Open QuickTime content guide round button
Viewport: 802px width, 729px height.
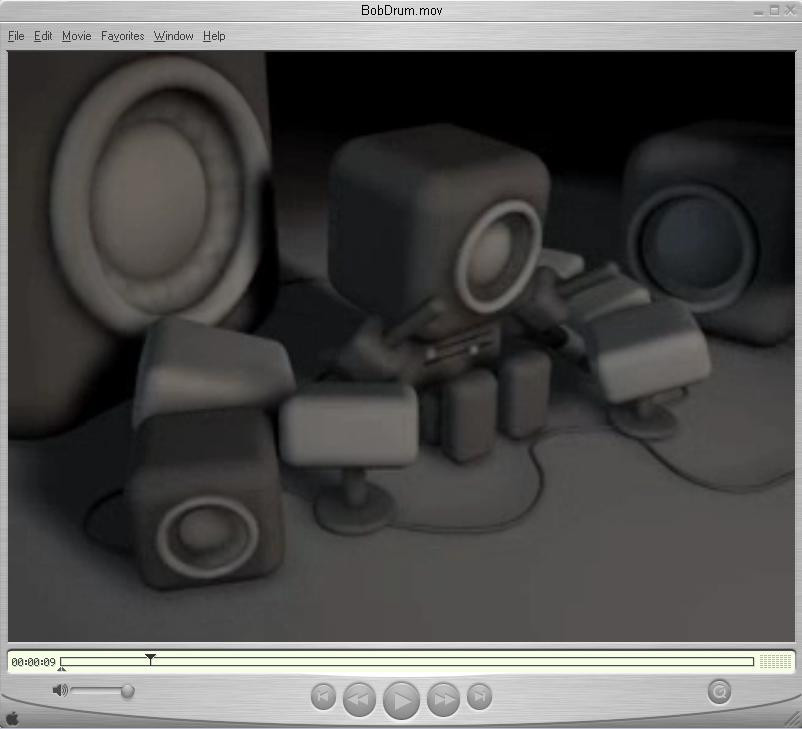pos(719,692)
